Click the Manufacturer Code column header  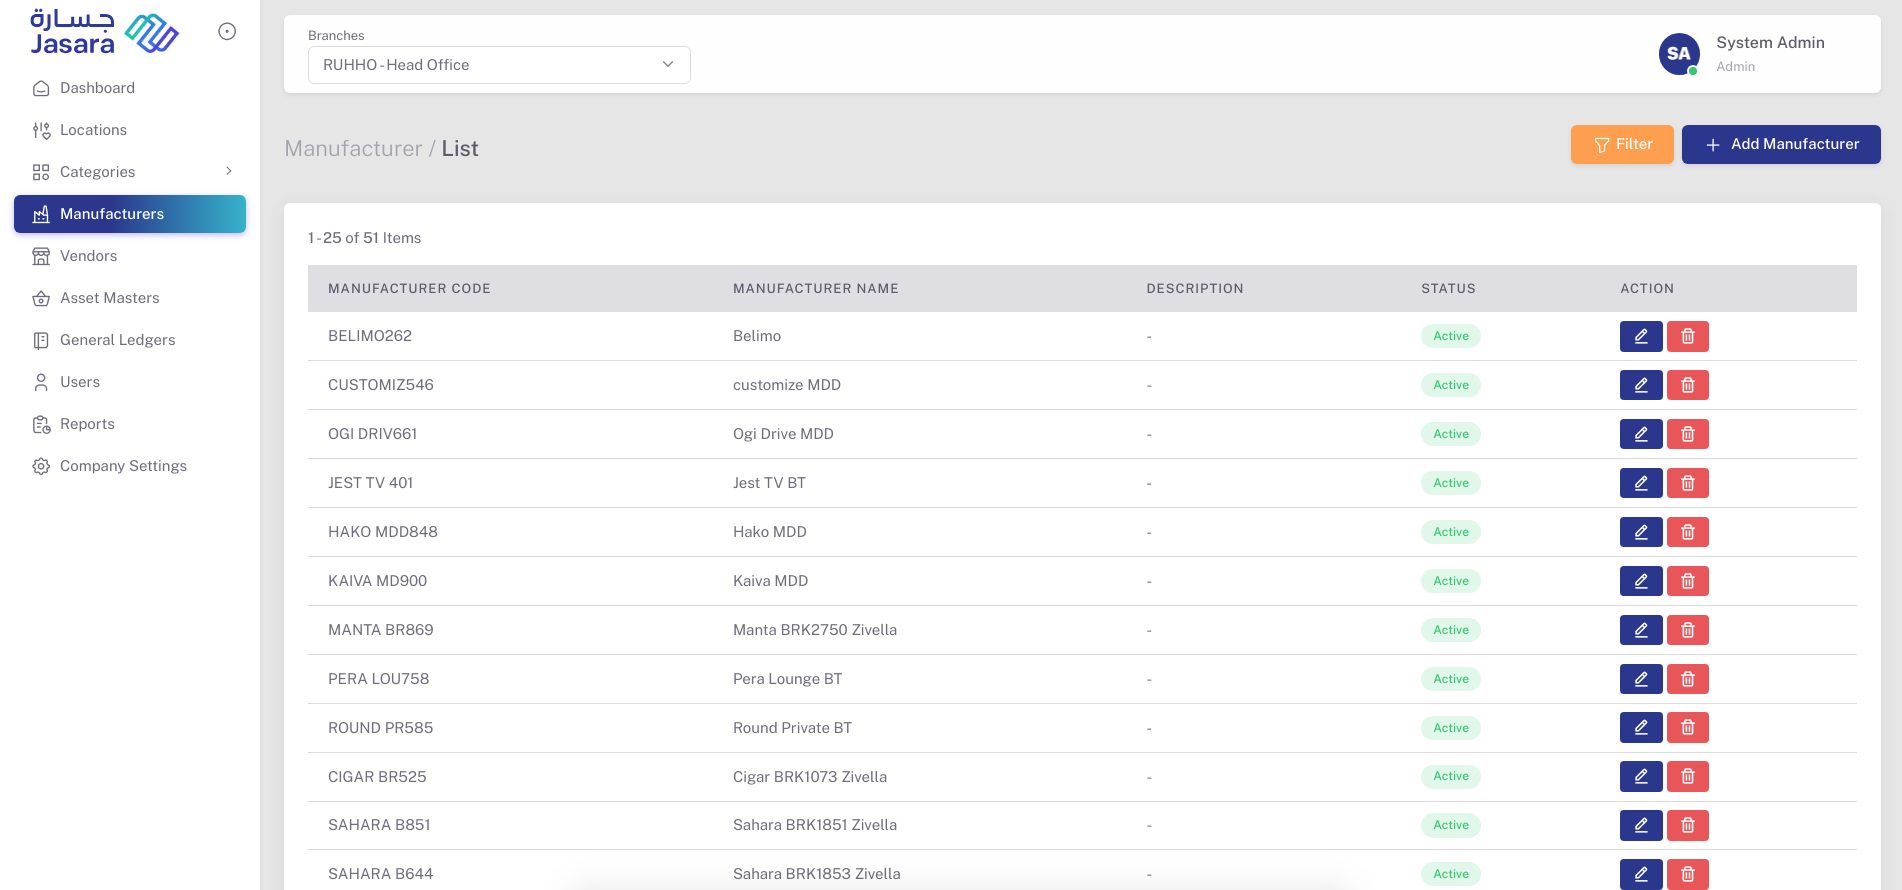coord(409,289)
